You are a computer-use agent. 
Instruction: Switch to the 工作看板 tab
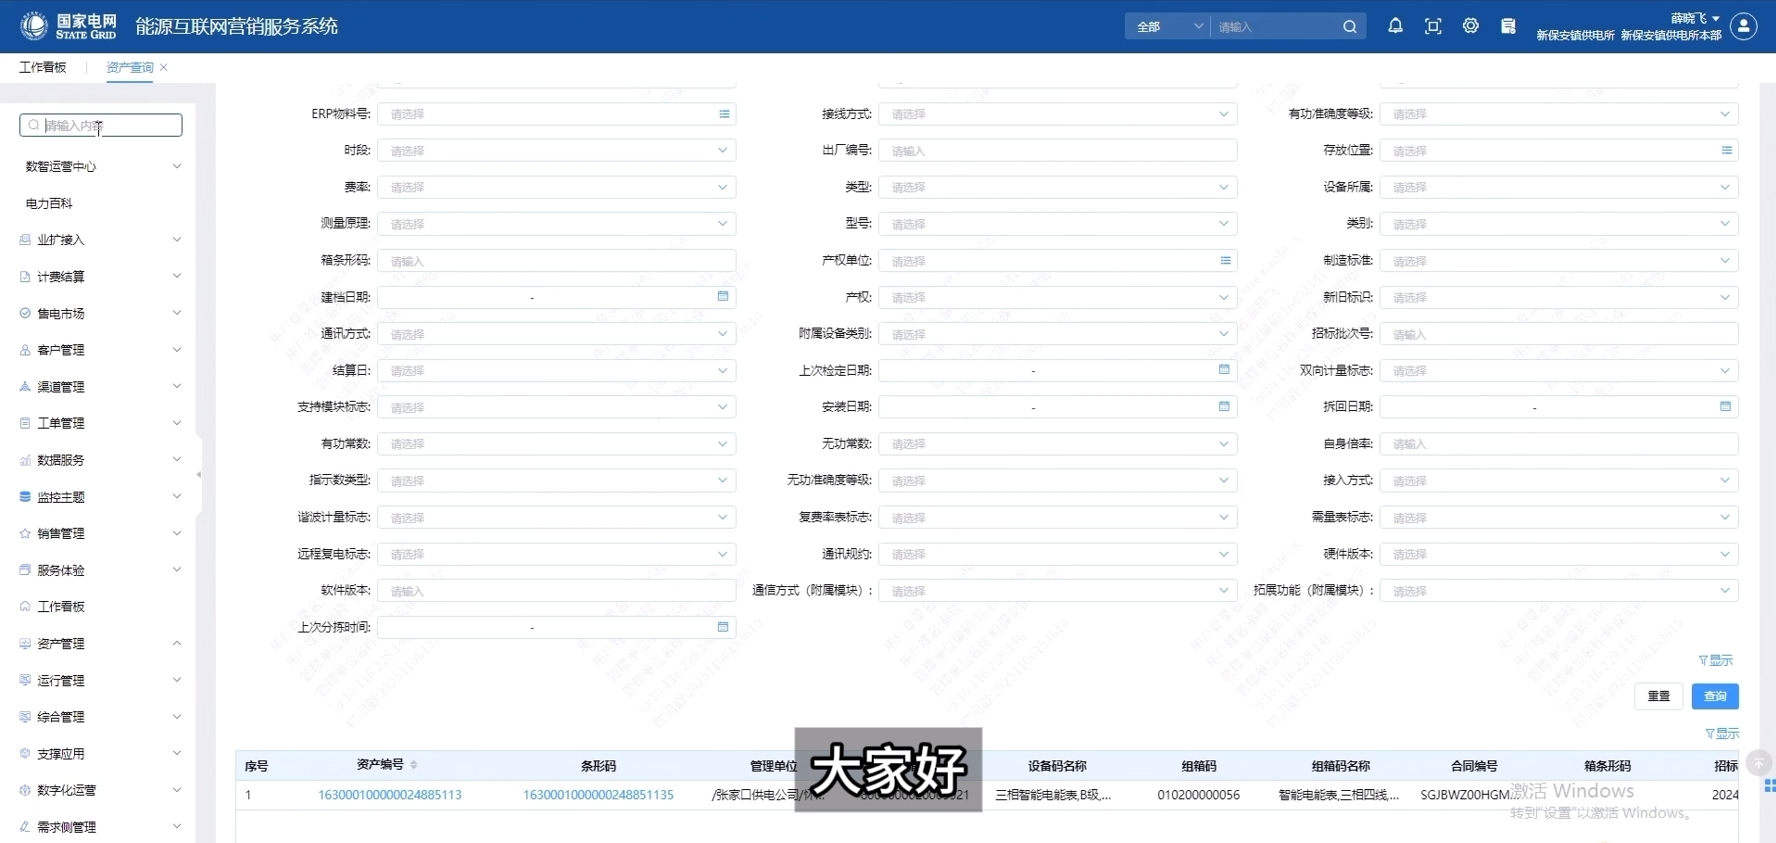tap(43, 67)
